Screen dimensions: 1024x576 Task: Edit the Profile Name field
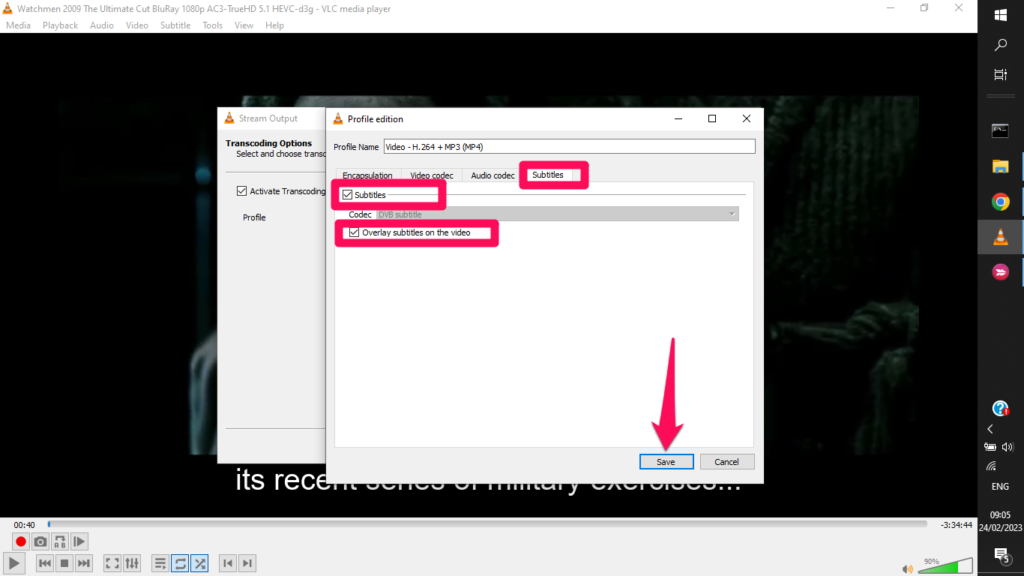(x=569, y=147)
